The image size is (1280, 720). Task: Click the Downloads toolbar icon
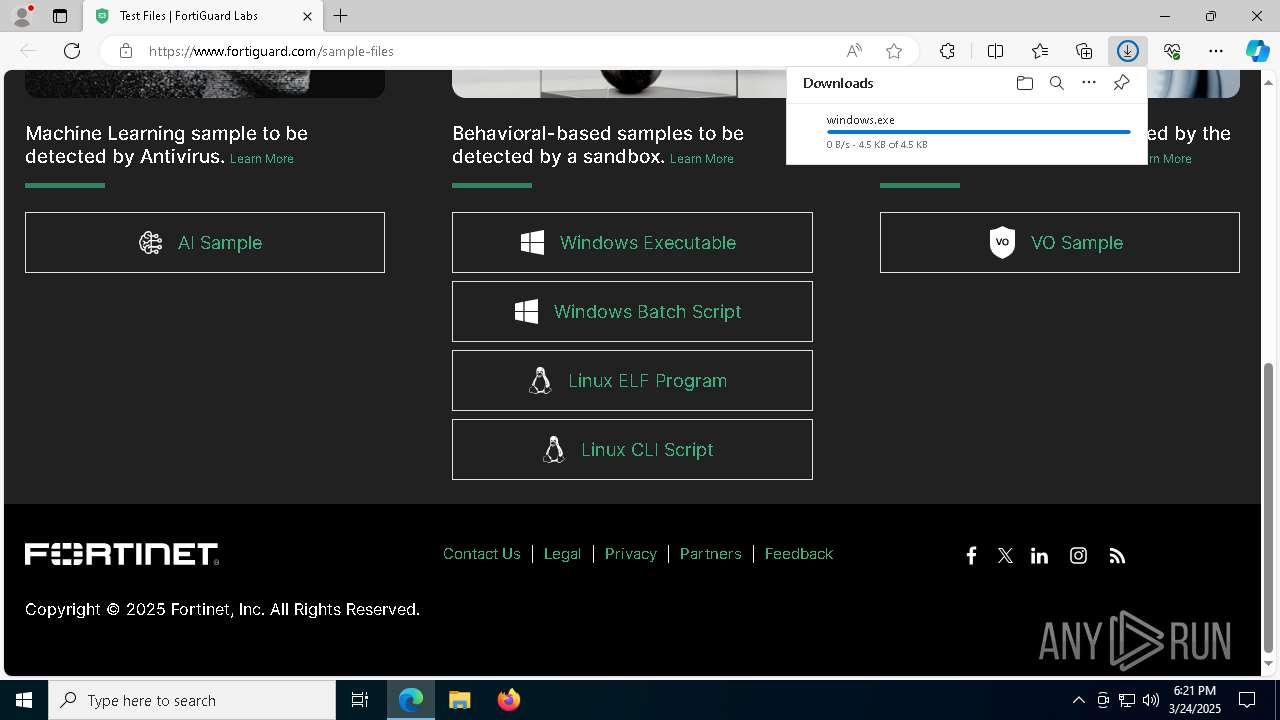[1128, 51]
